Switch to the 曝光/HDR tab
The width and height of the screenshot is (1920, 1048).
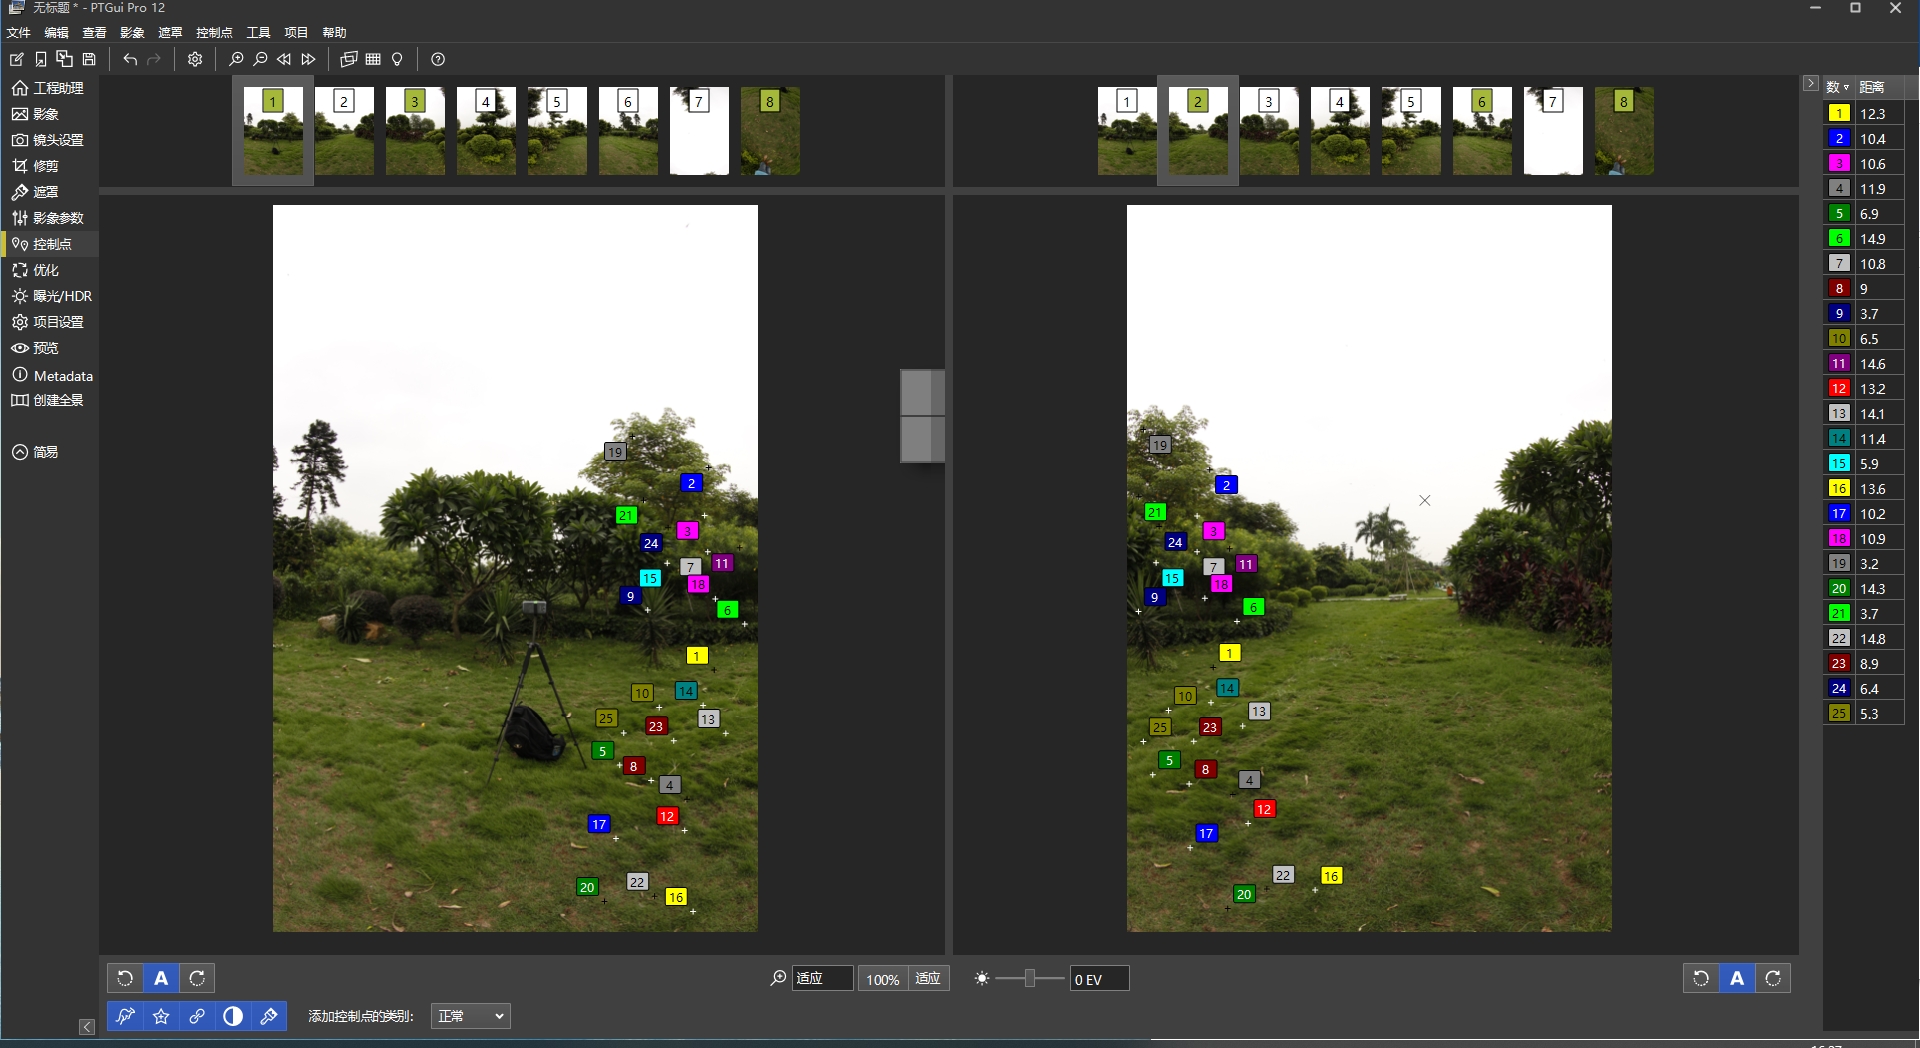(x=49, y=296)
